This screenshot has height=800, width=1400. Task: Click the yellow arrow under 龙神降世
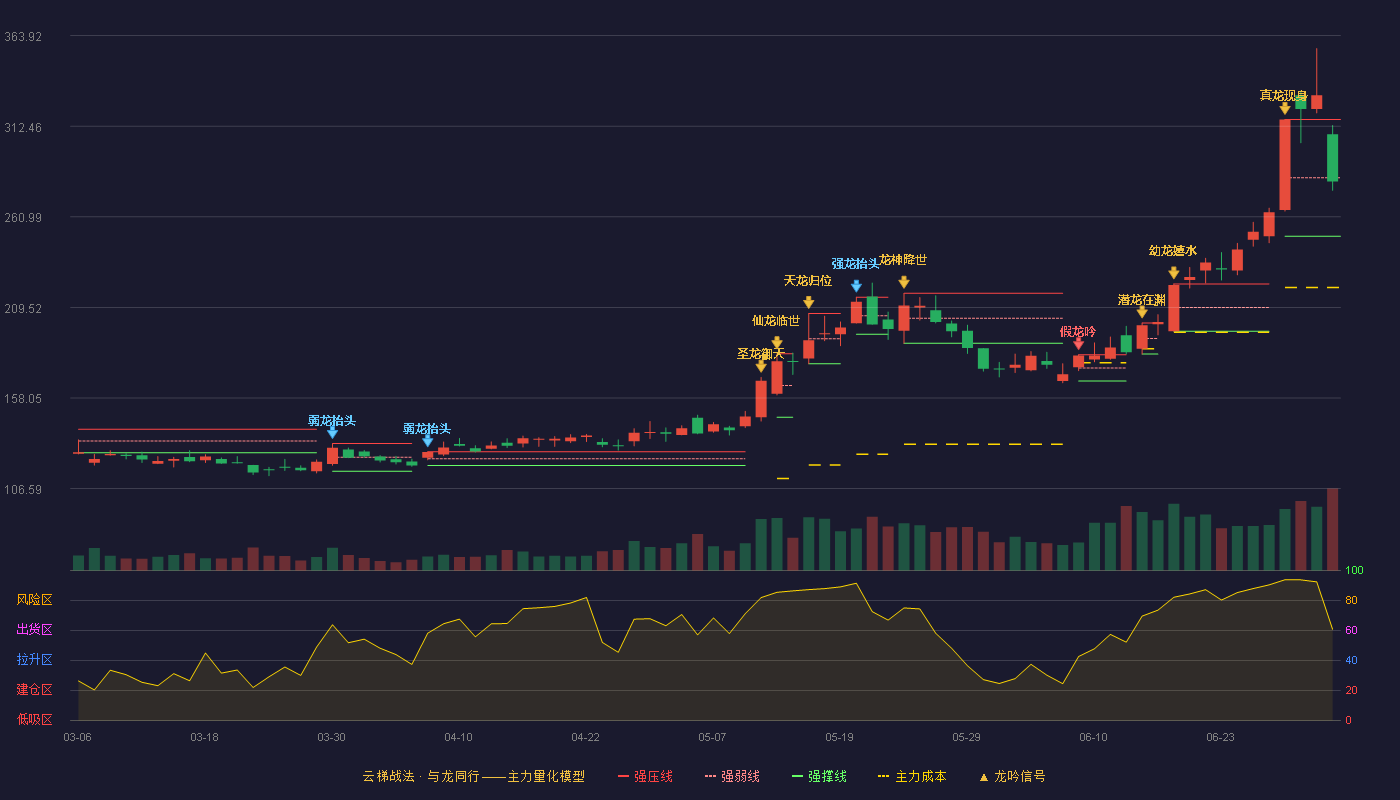904,282
